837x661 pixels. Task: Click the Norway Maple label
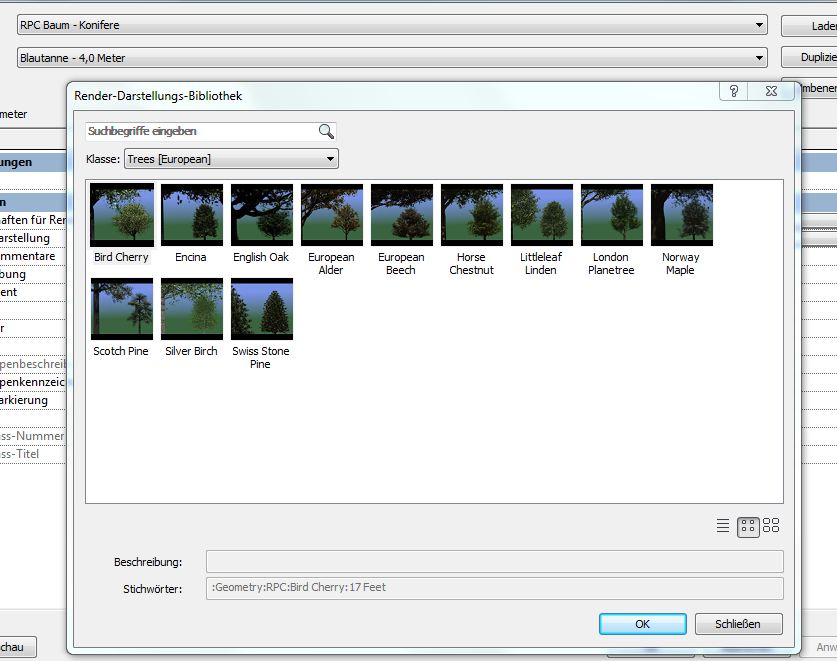click(x=681, y=263)
